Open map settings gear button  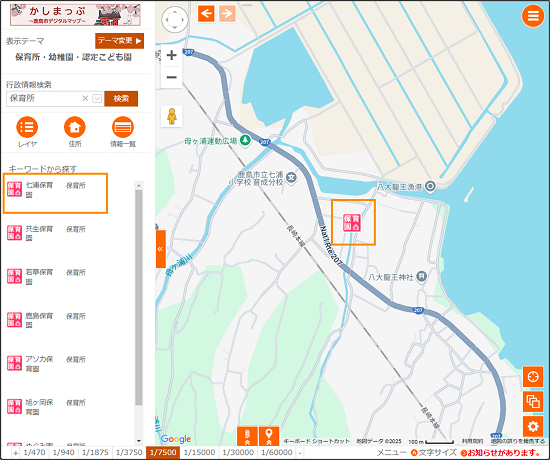[x=533, y=426]
